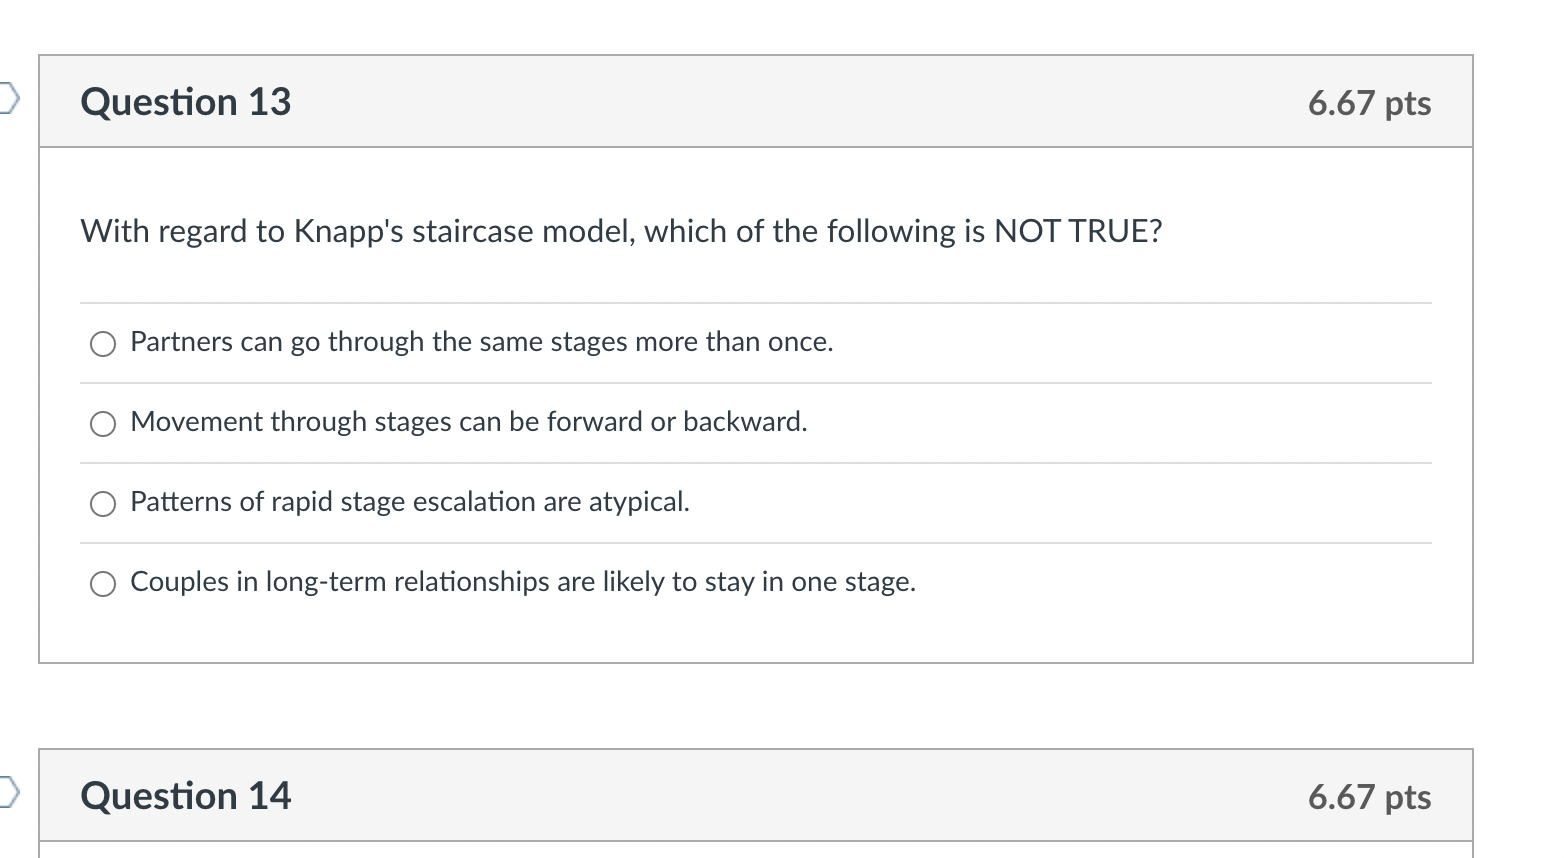Select answer stating rapid escalation is atypical
1564x858 pixels.
pyautogui.click(x=102, y=504)
